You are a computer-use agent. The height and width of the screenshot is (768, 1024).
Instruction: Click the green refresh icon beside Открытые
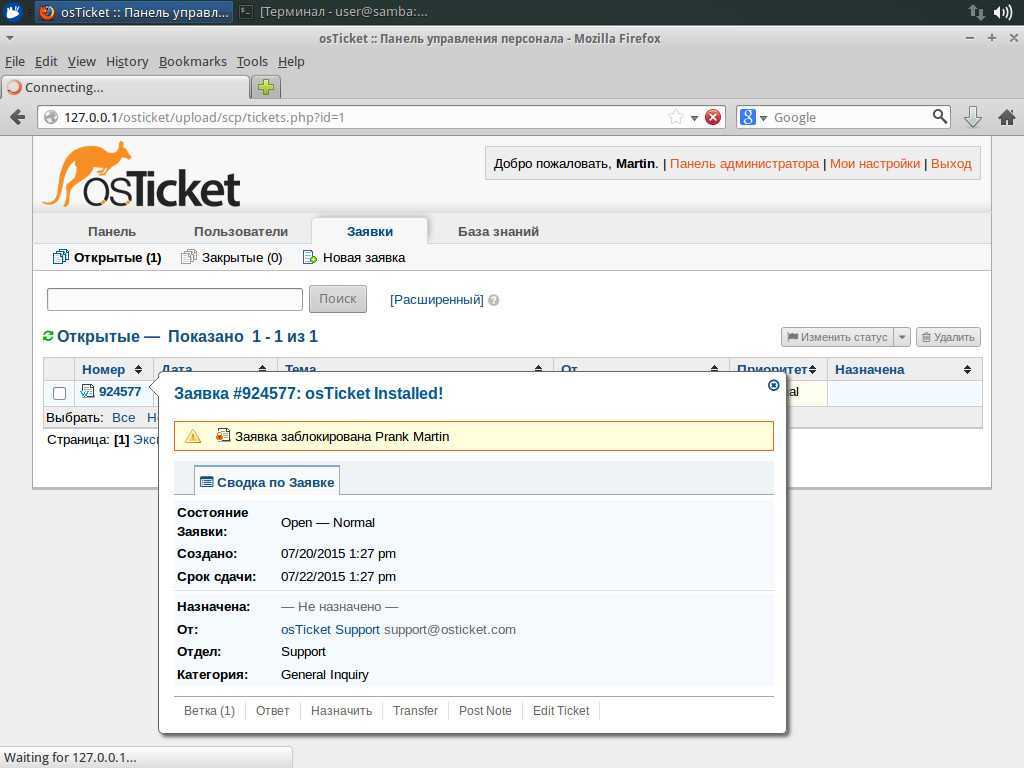48,337
